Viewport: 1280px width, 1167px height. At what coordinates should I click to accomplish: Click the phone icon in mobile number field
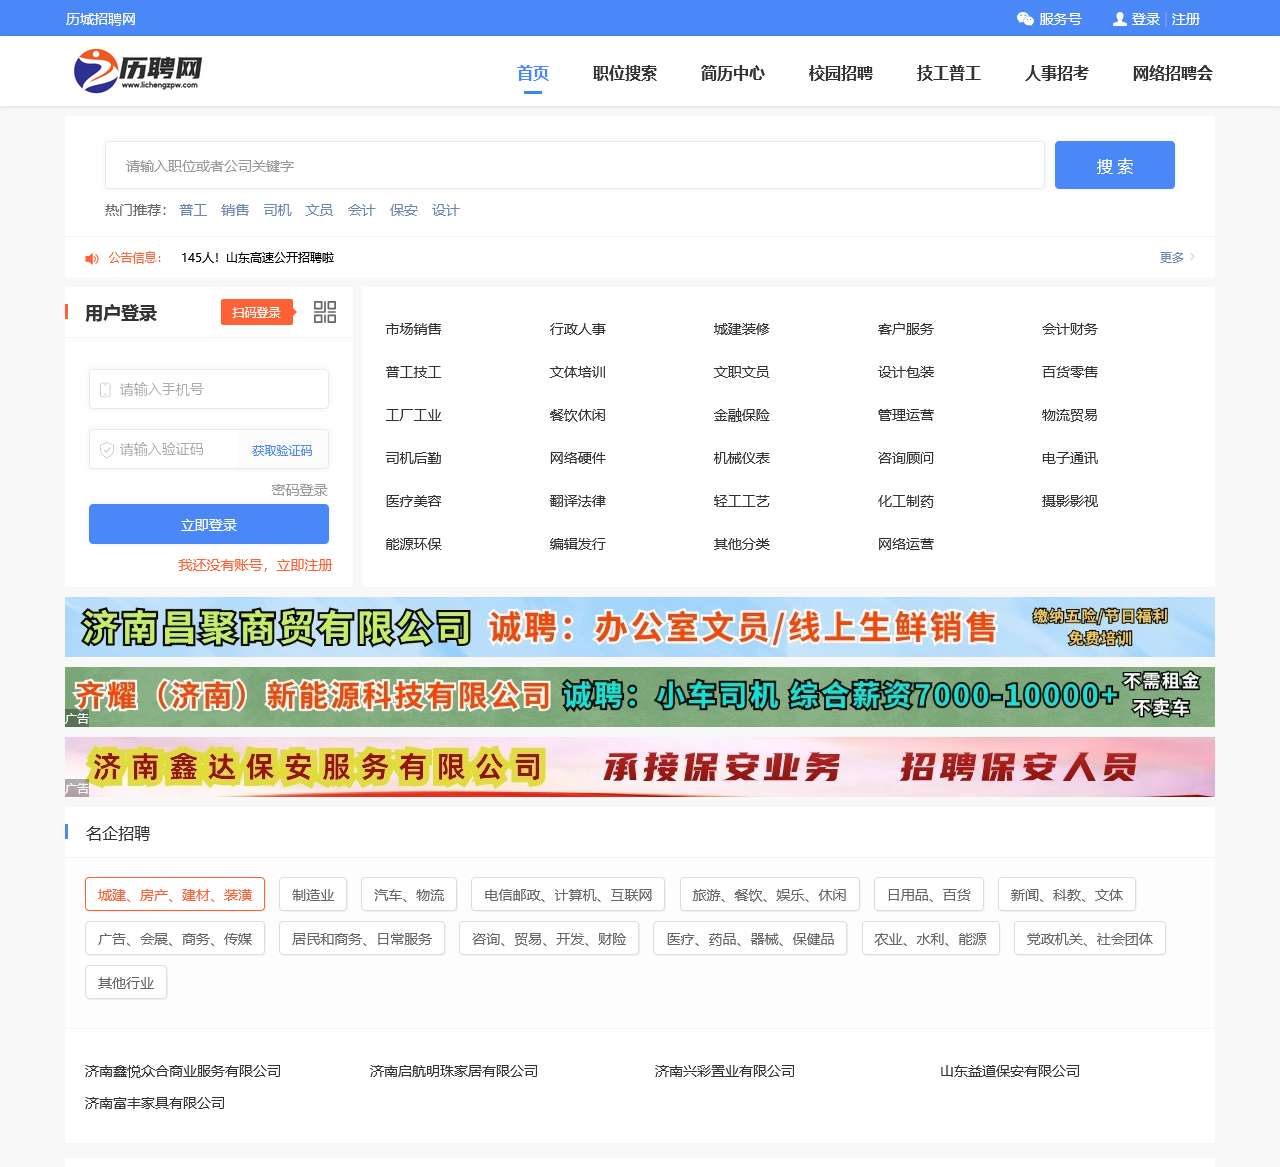[x=105, y=389]
